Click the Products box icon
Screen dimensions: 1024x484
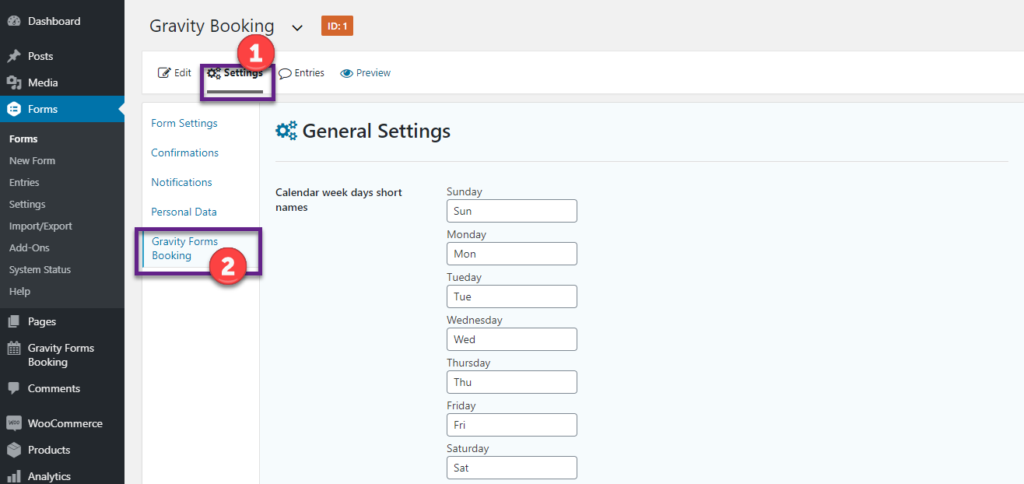coord(14,450)
